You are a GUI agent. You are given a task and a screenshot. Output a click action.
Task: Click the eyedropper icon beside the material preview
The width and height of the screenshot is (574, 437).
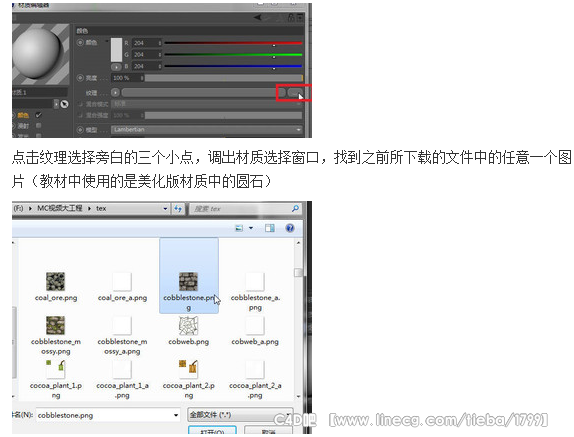point(64,104)
